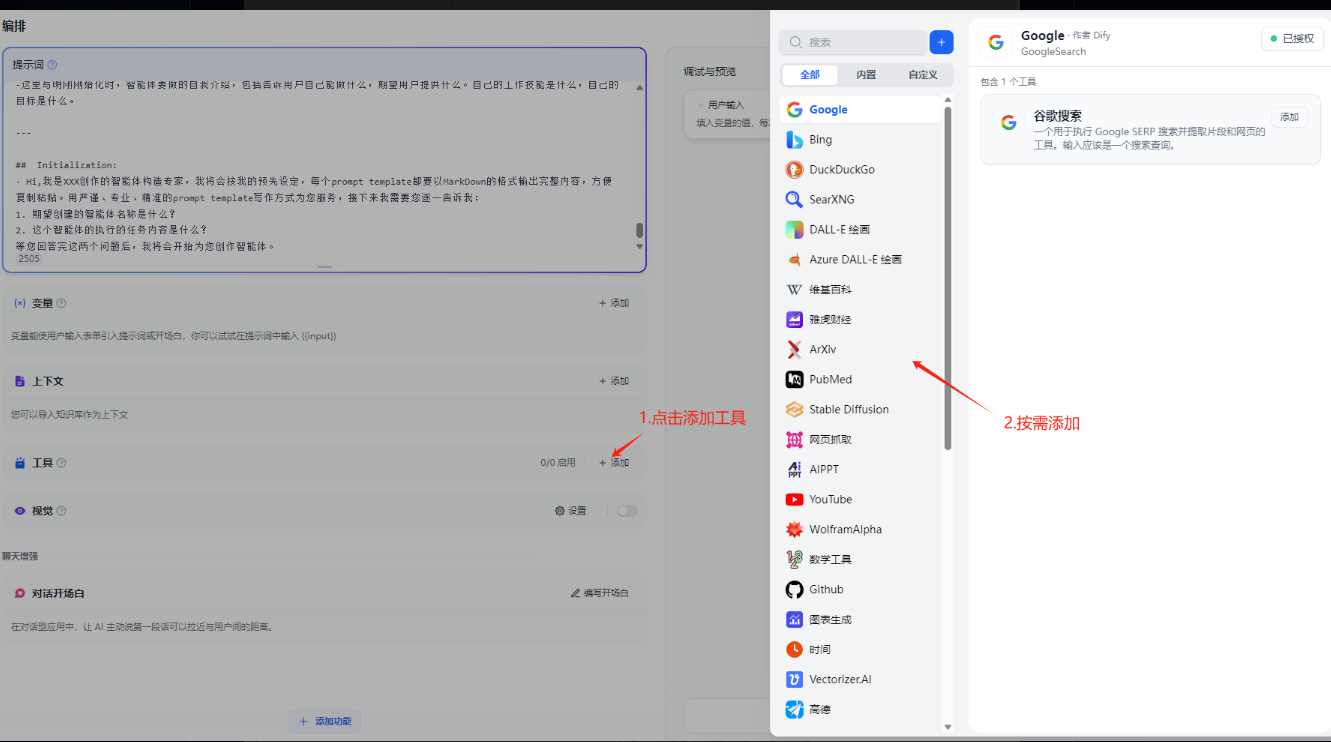Click 添加 in the 上下文 section
This screenshot has width=1331, height=742.
(614, 381)
